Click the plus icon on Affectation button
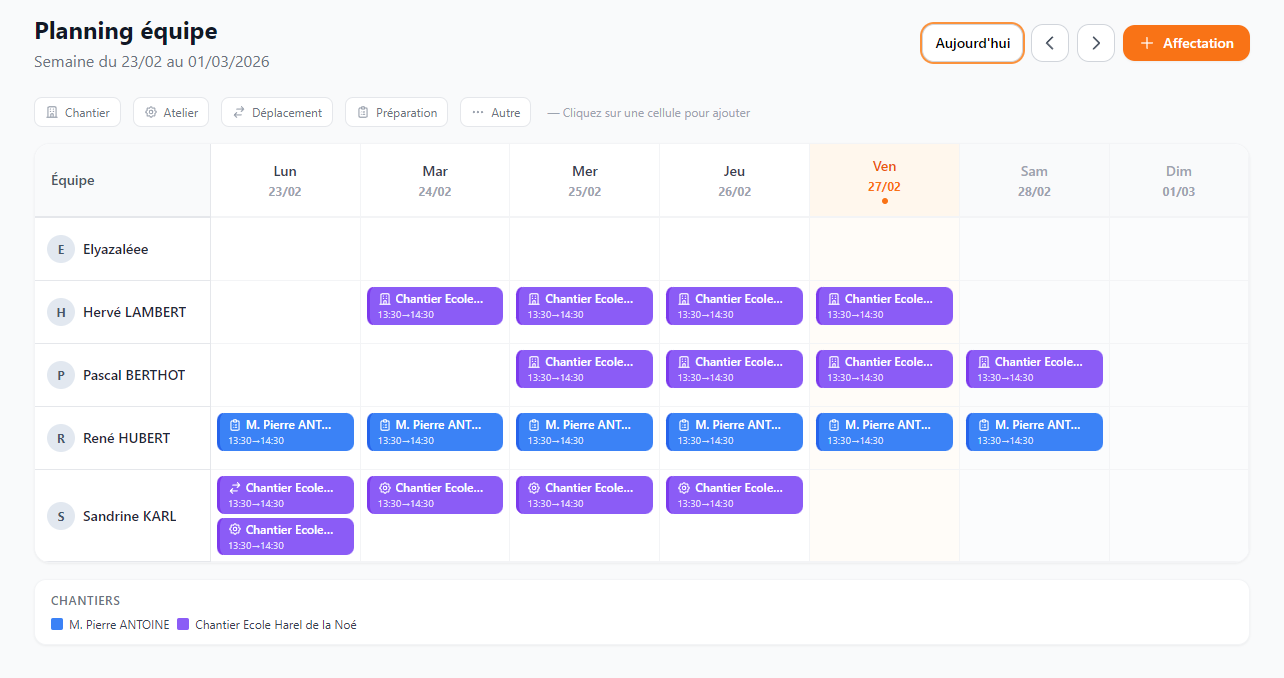 click(x=1147, y=43)
